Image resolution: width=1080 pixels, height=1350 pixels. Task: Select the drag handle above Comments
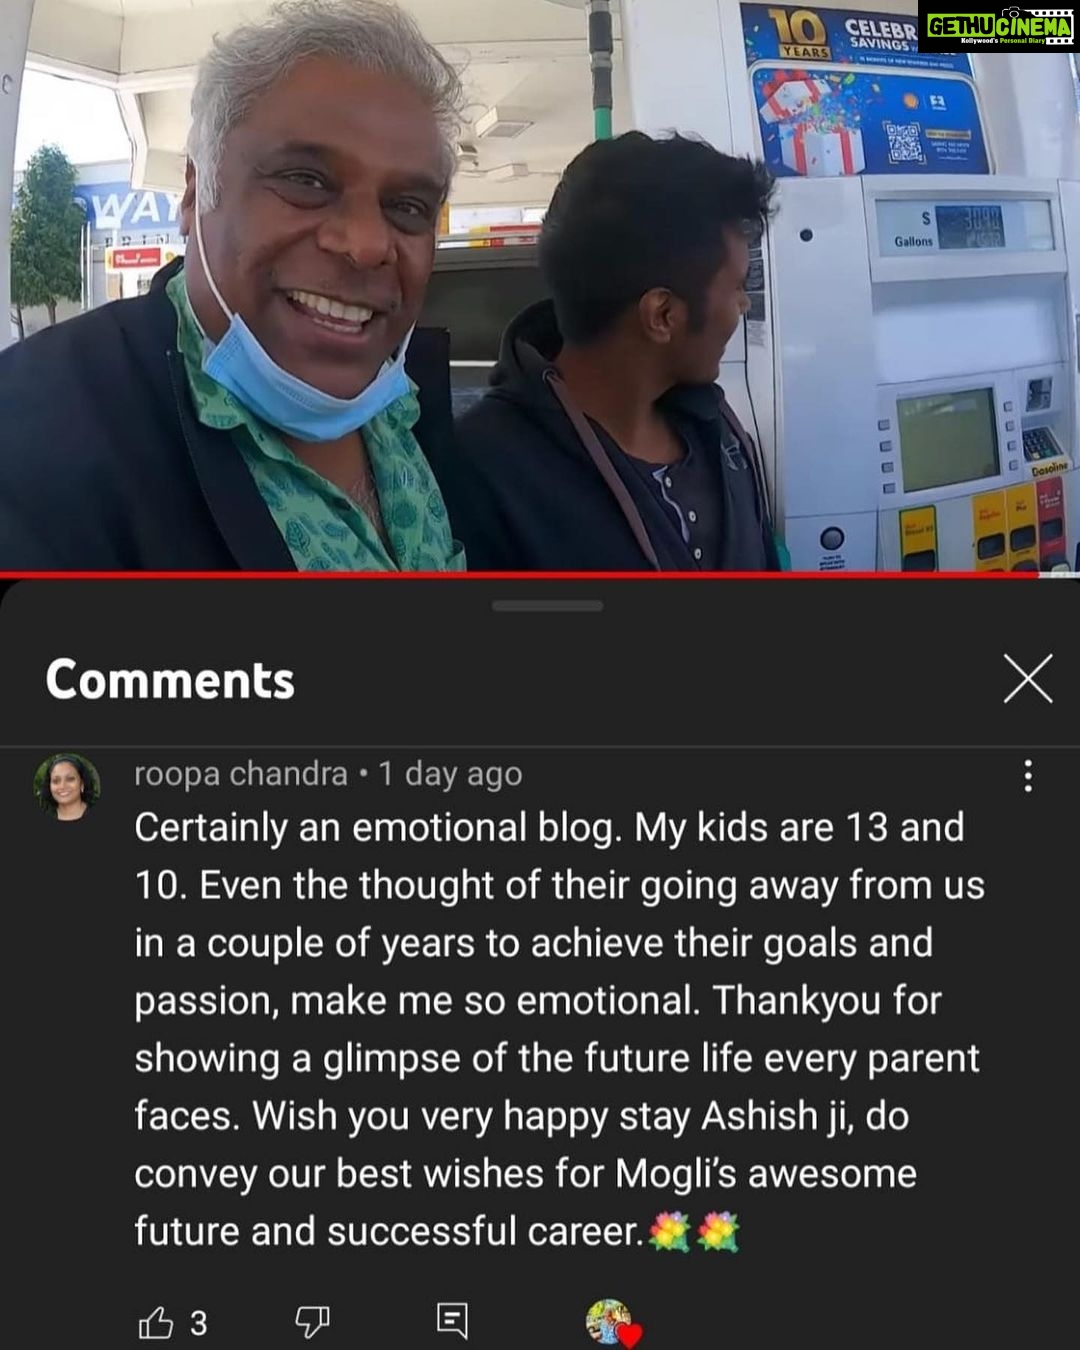(x=547, y=606)
